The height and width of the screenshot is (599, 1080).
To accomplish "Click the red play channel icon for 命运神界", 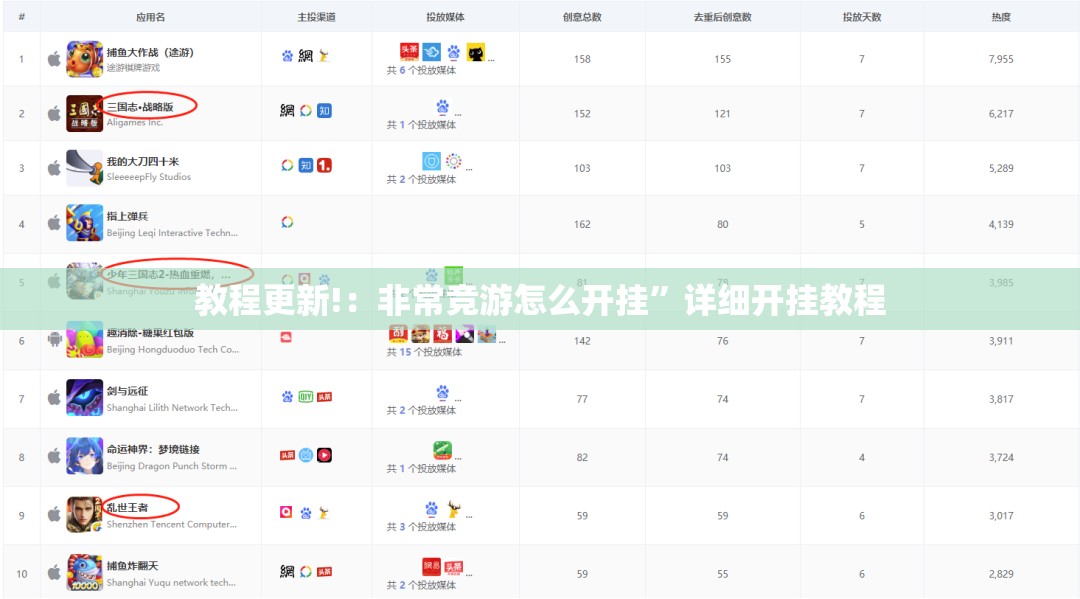I will (x=324, y=455).
